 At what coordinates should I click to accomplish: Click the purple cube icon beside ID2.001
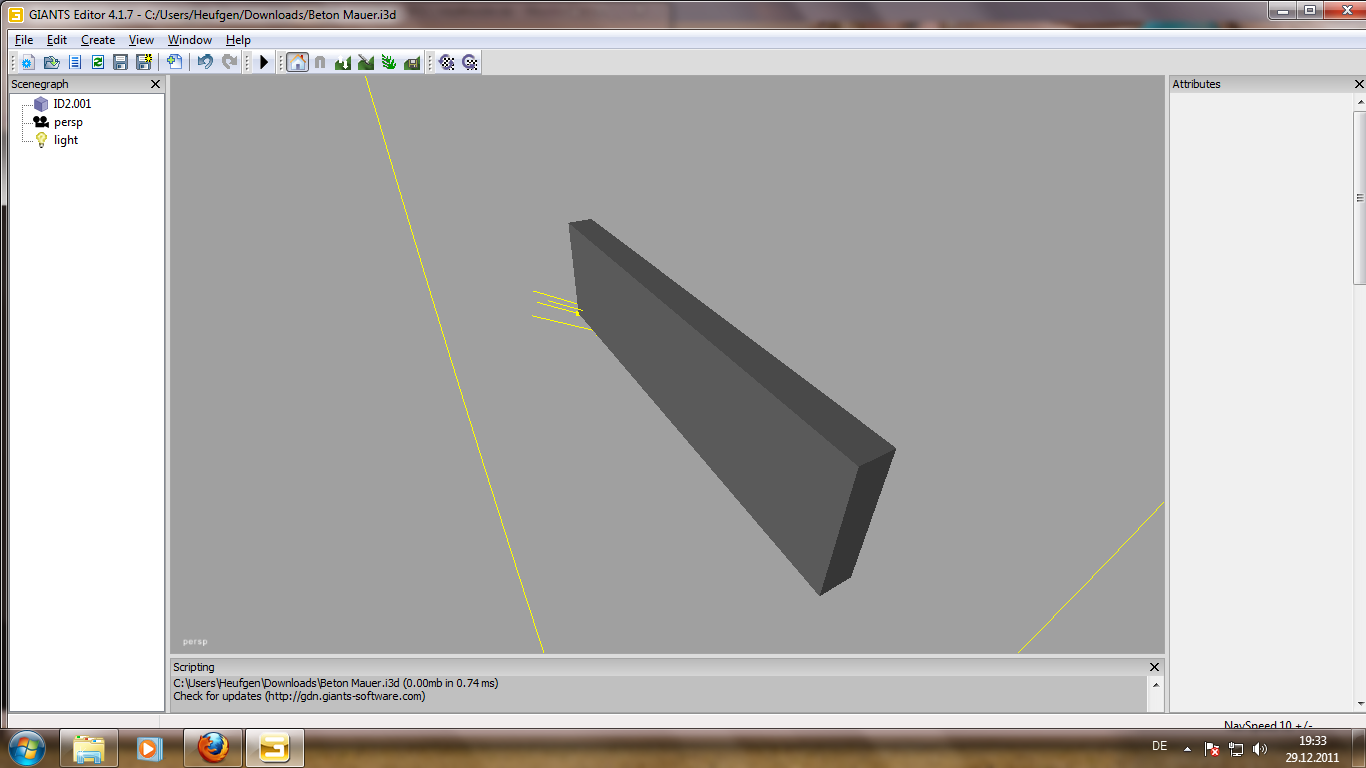[41, 104]
